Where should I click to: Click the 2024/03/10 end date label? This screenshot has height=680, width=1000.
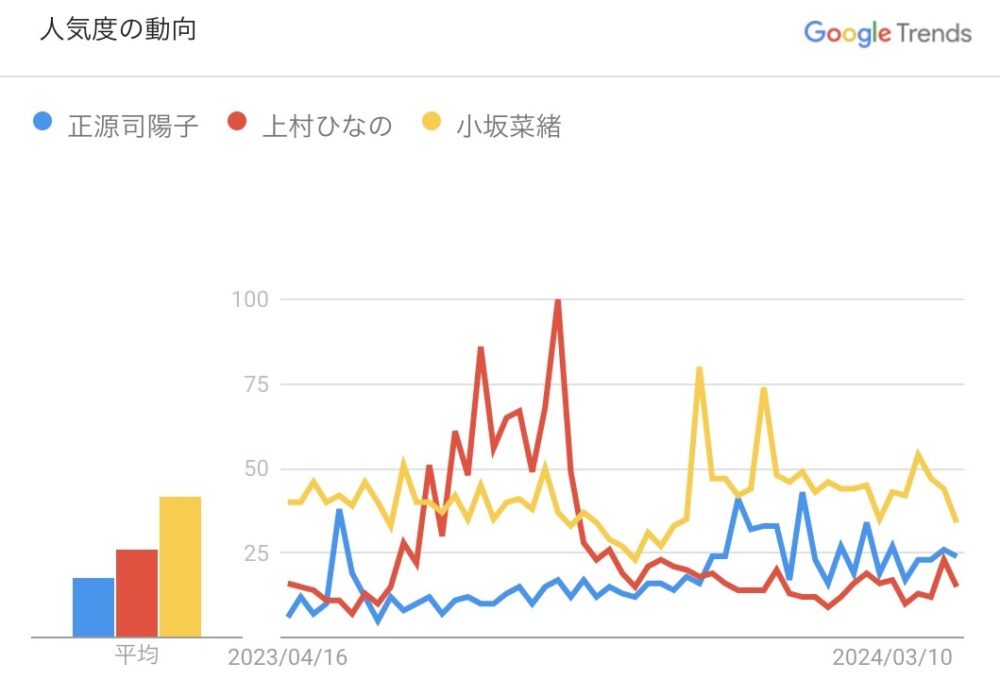(x=892, y=658)
